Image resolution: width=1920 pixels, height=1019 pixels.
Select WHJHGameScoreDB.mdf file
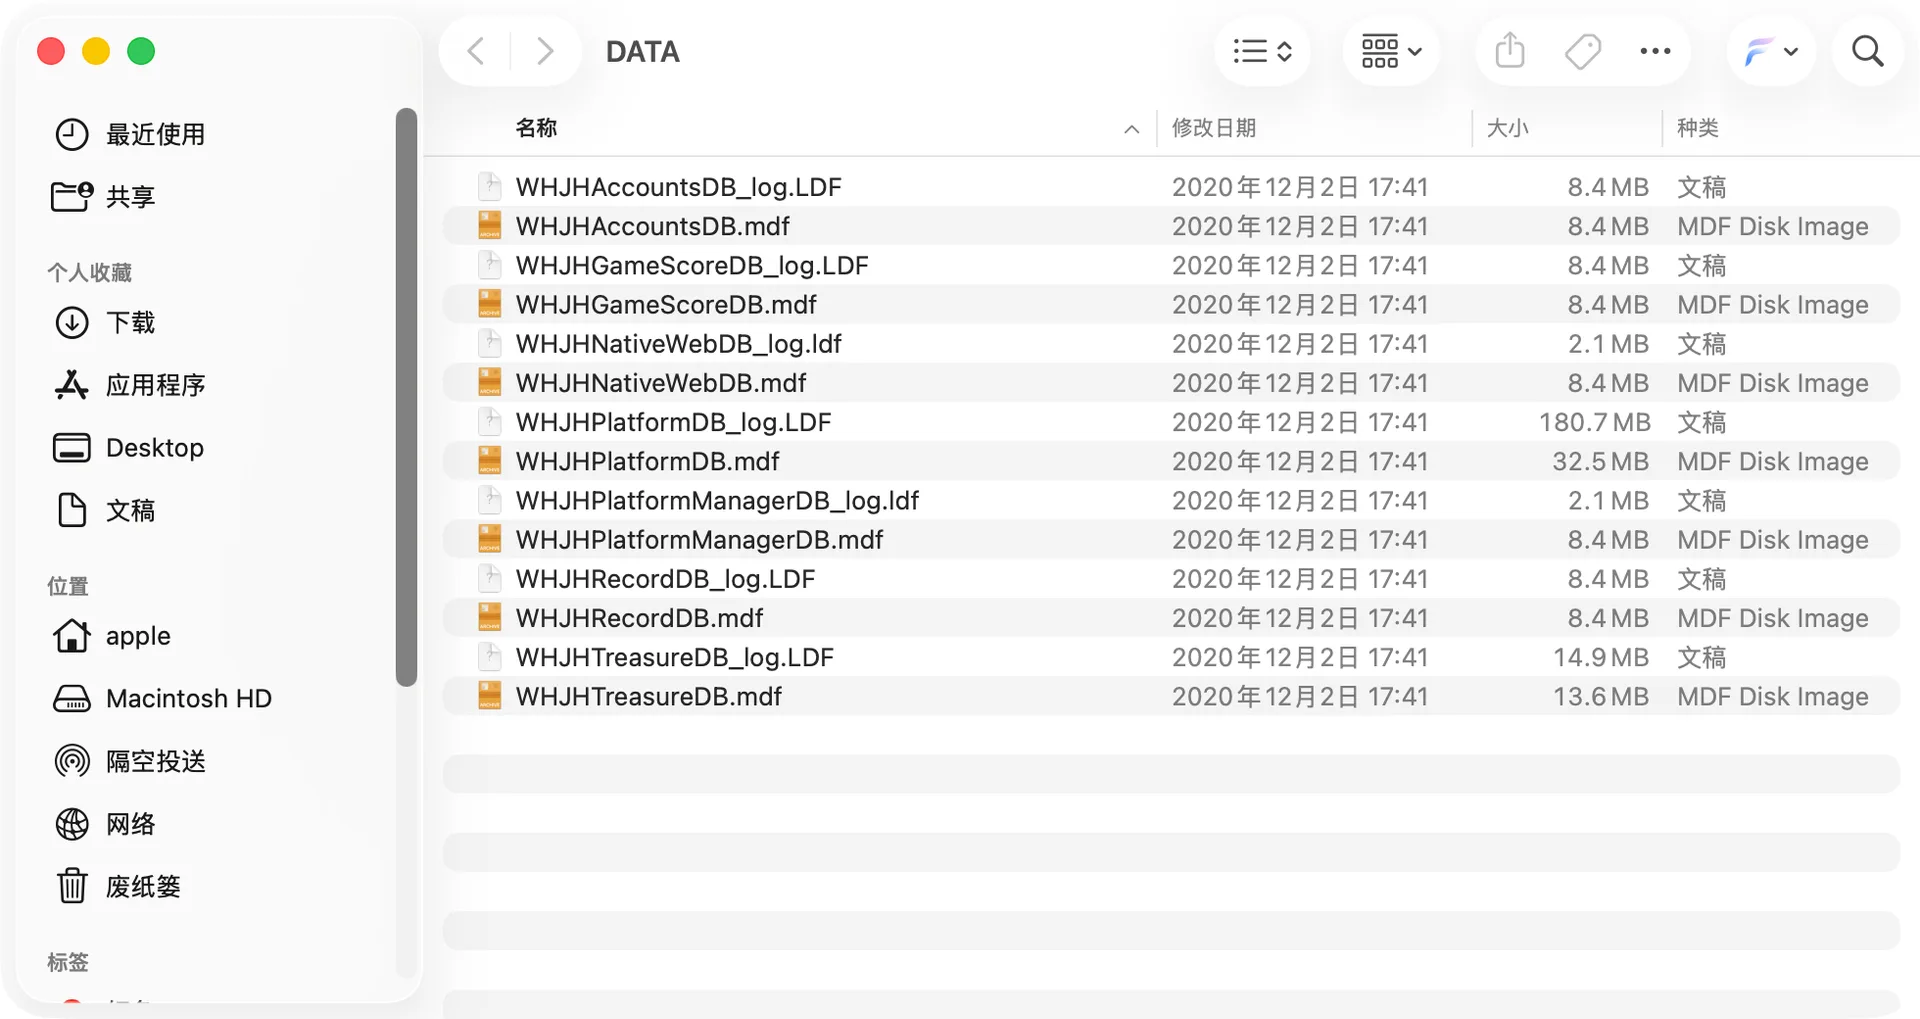[1171, 304]
